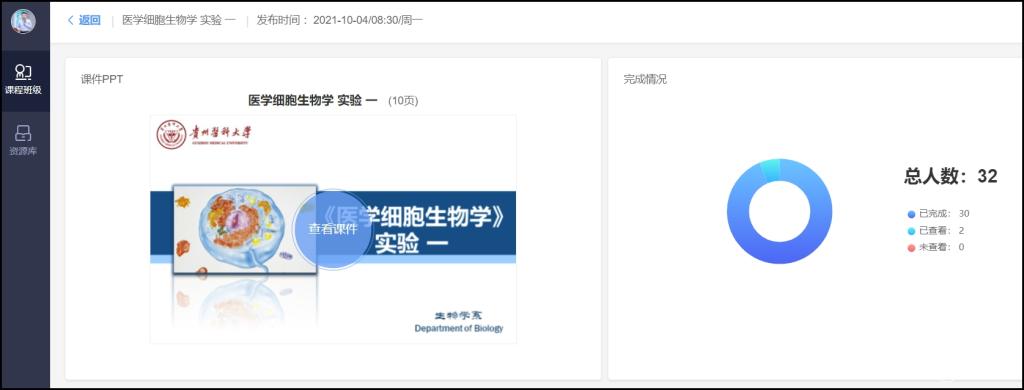Select the red 未查看 legend dot
Image resolution: width=1024 pixels, height=390 pixels.
pyautogui.click(x=912, y=248)
